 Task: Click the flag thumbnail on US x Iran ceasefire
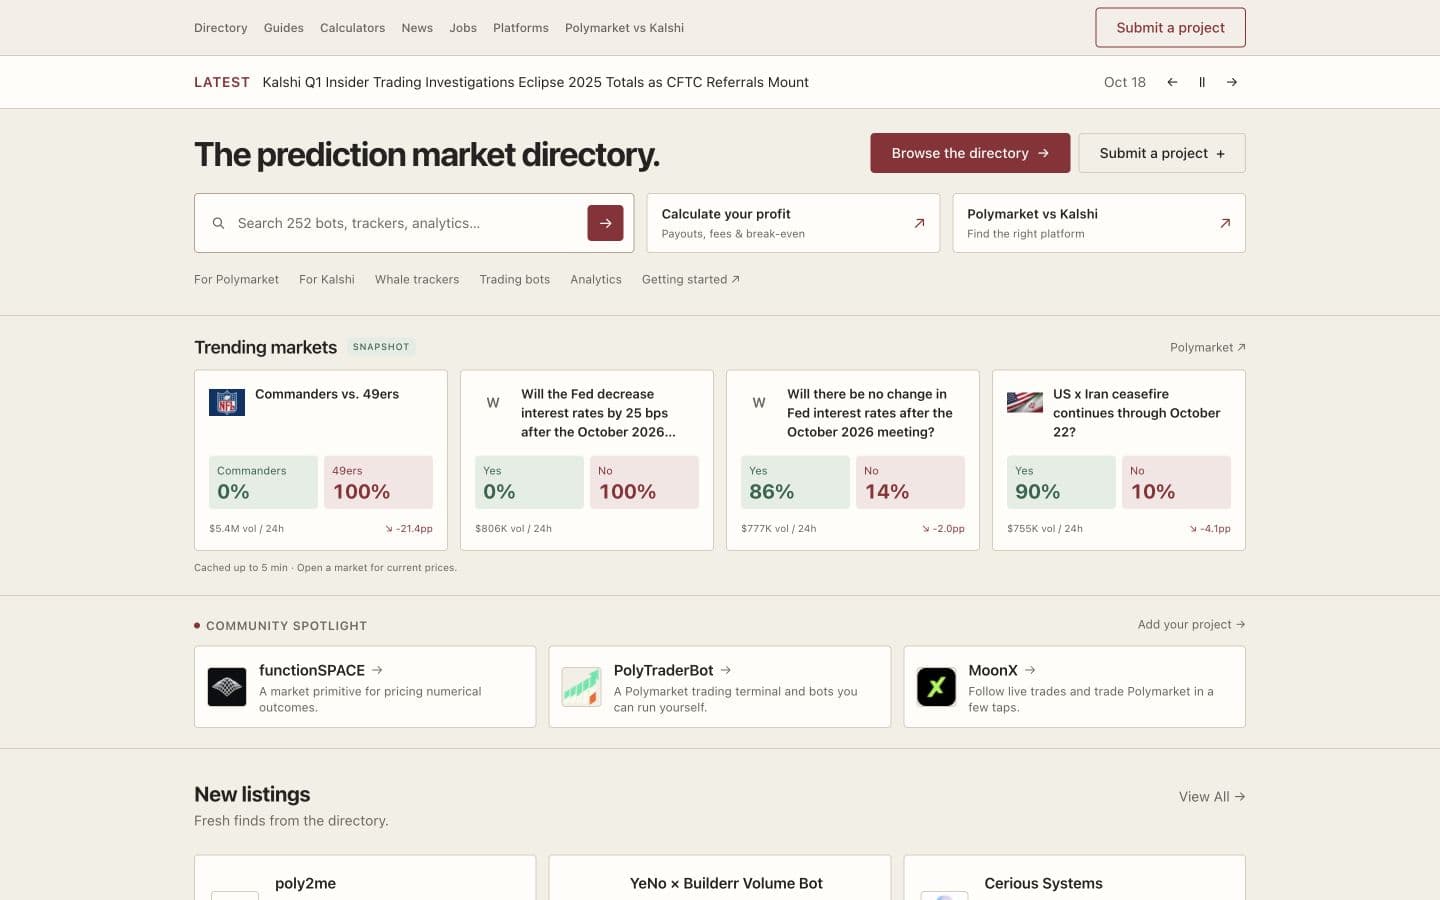(x=1025, y=402)
